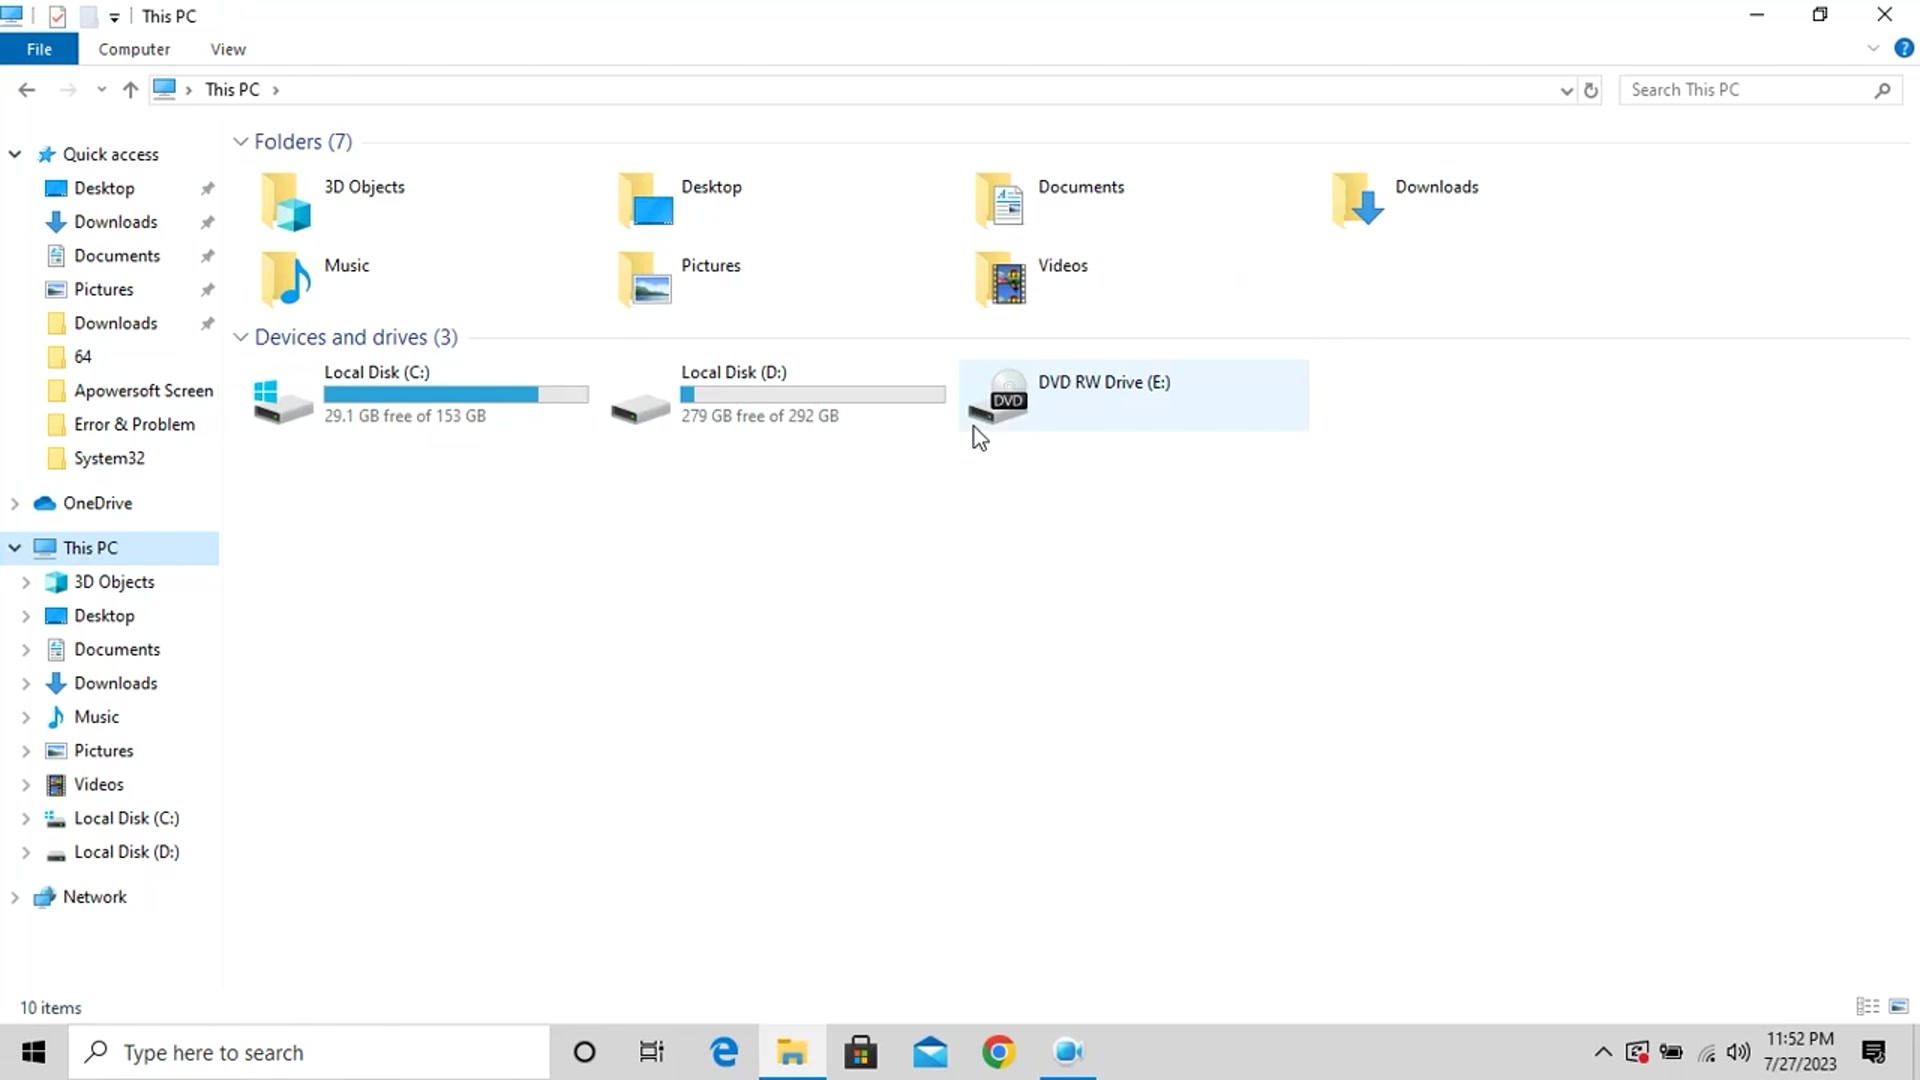
Task: Open the Action Center notifications icon
Action: pyautogui.click(x=1874, y=1052)
